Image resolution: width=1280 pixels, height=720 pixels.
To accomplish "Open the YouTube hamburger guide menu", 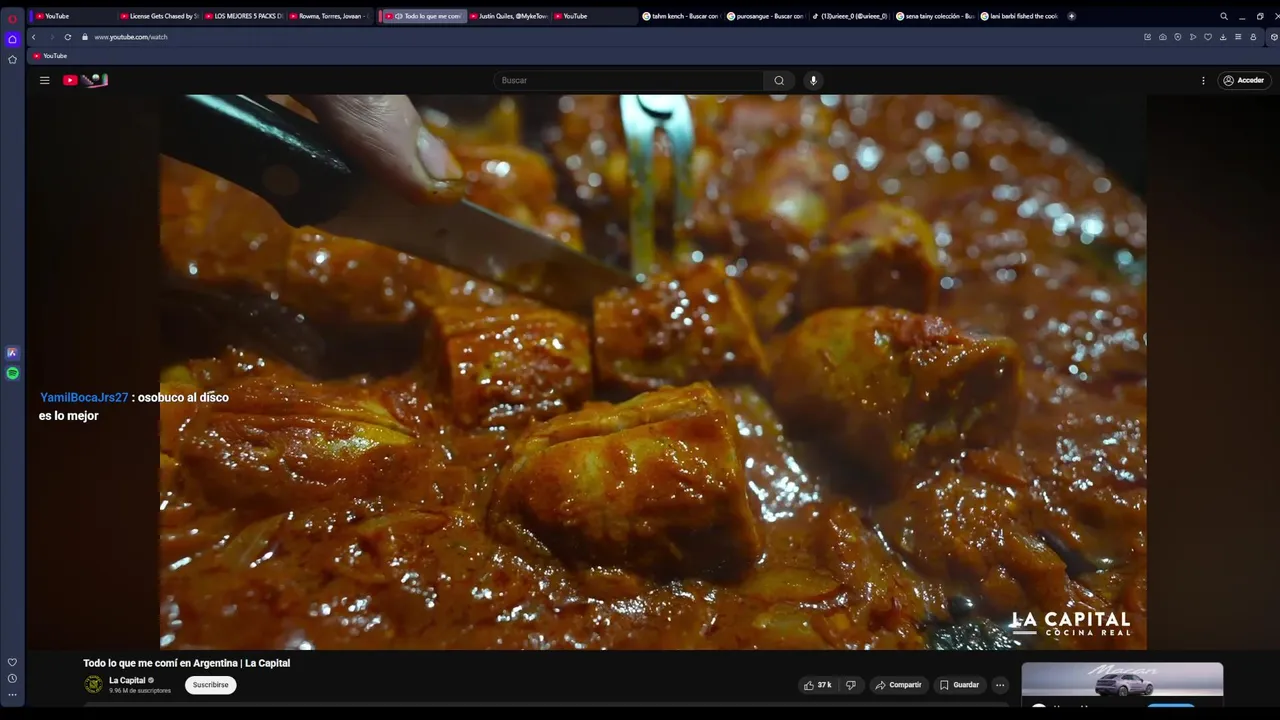I will point(44,80).
